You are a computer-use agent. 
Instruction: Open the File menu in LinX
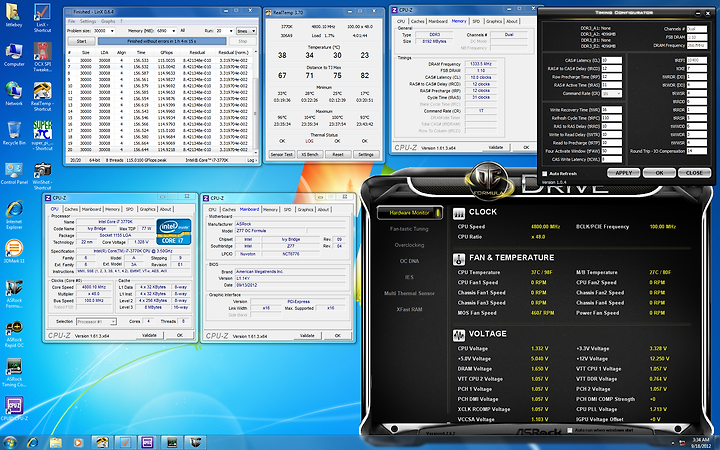pos(72,21)
